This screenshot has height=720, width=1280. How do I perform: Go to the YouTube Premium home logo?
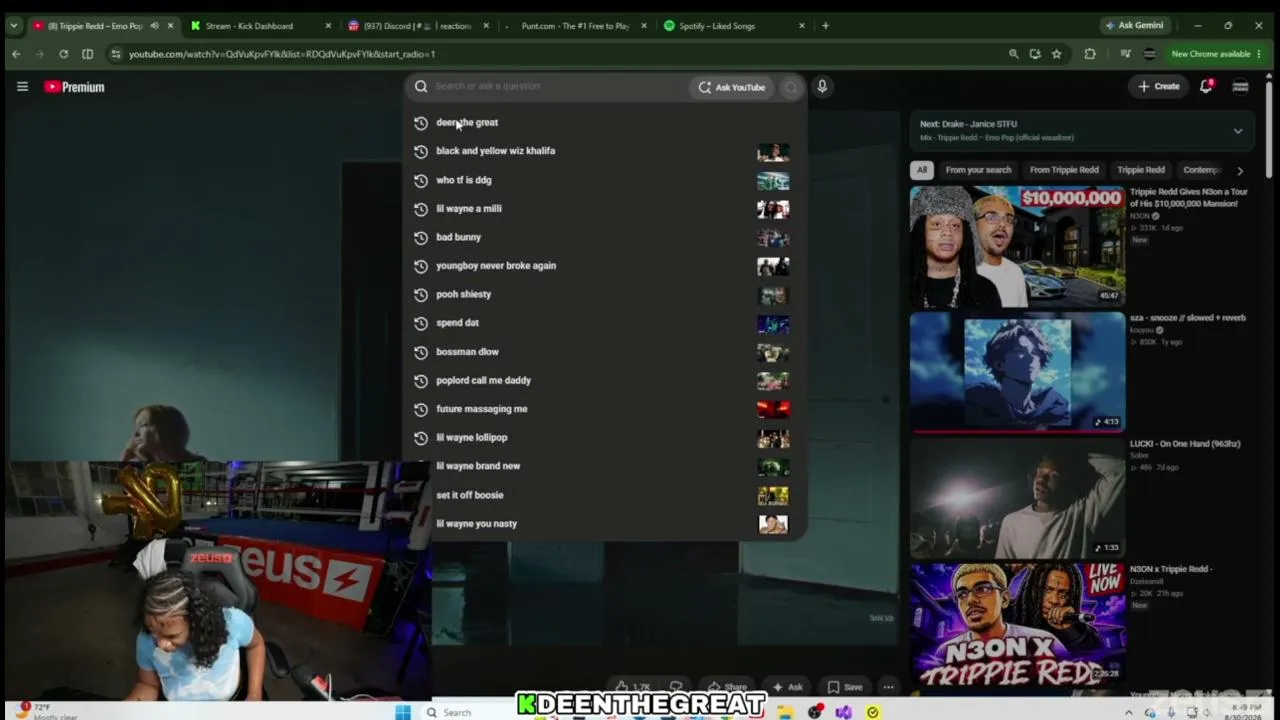tap(74, 87)
